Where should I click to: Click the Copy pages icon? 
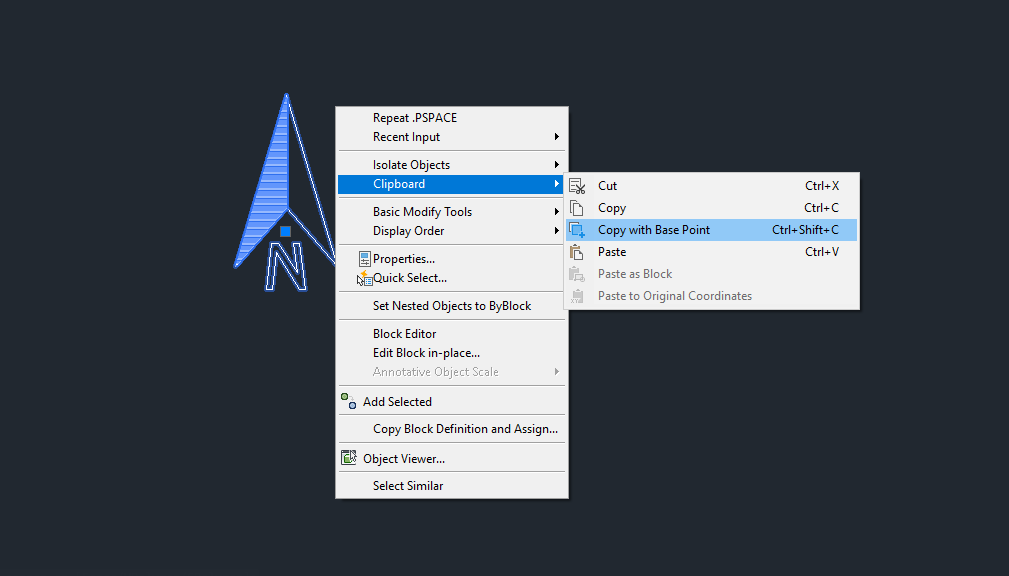[577, 208]
